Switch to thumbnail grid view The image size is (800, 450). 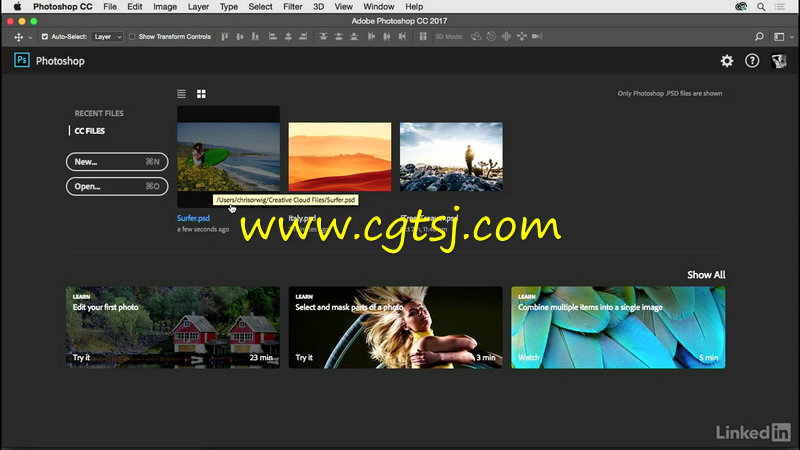coord(201,94)
